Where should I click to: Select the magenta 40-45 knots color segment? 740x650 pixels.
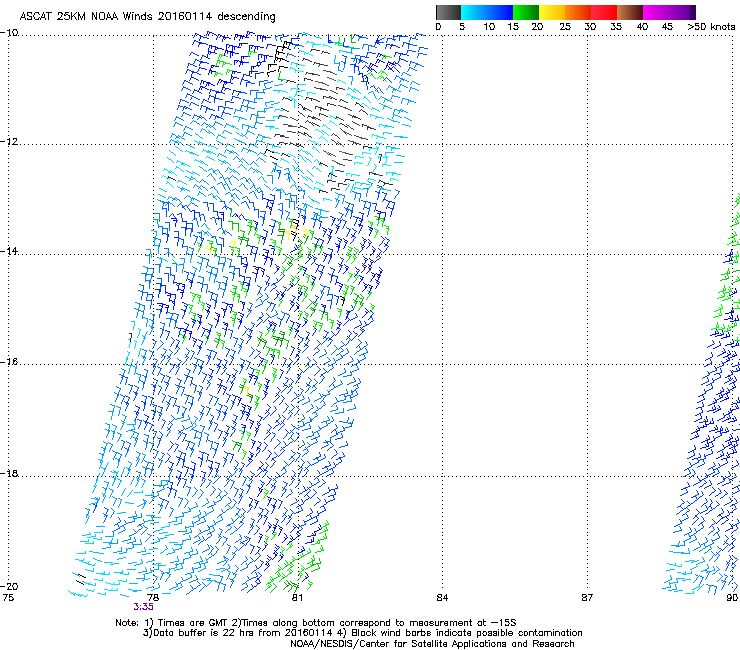[x=656, y=12]
